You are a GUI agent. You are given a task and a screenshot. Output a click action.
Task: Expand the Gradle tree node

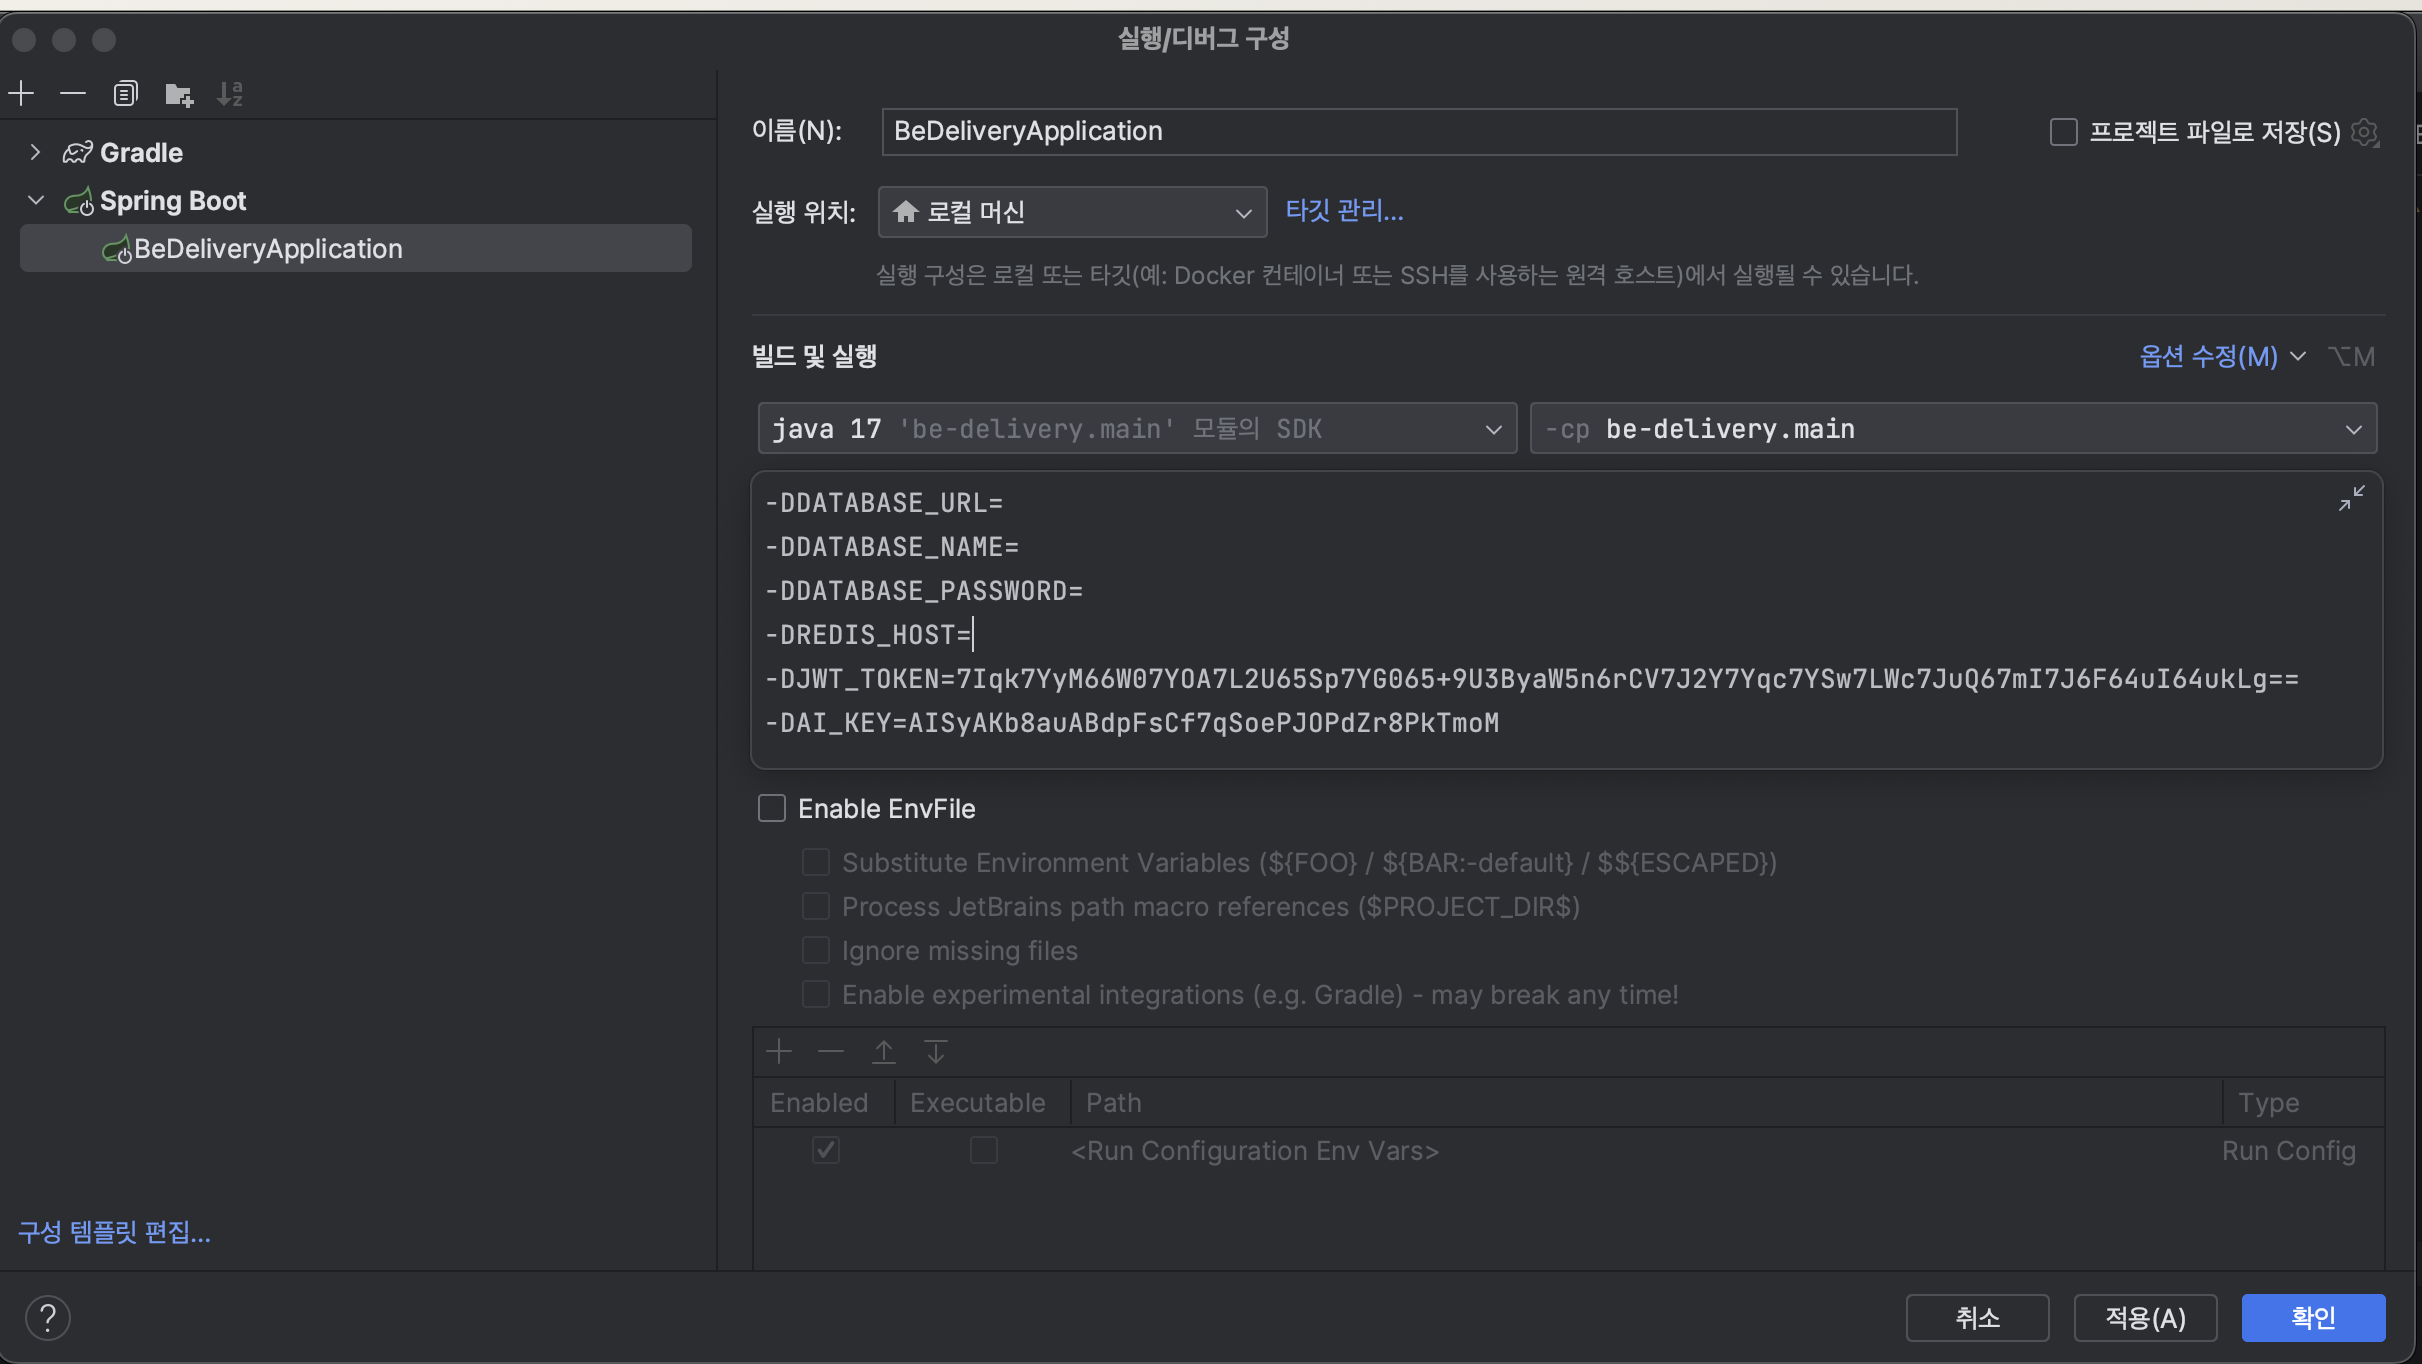(35, 152)
